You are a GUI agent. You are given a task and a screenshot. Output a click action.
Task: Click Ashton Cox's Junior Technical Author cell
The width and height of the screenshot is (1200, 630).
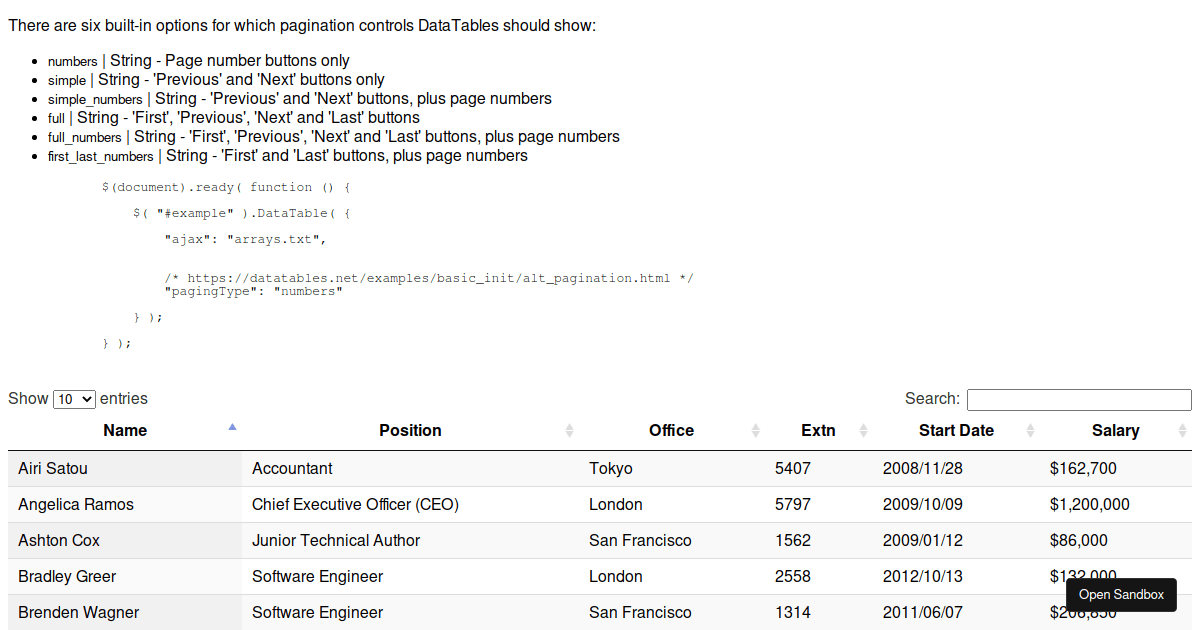point(337,540)
